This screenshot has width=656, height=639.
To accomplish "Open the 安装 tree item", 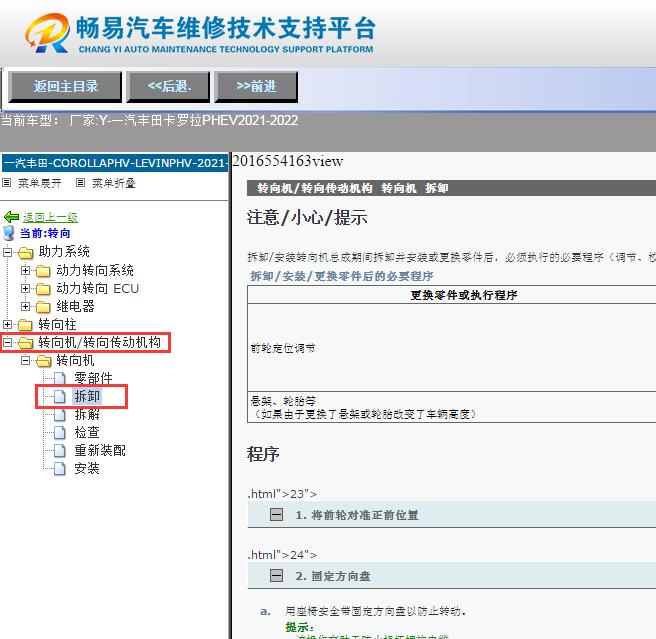I will click(x=87, y=468).
